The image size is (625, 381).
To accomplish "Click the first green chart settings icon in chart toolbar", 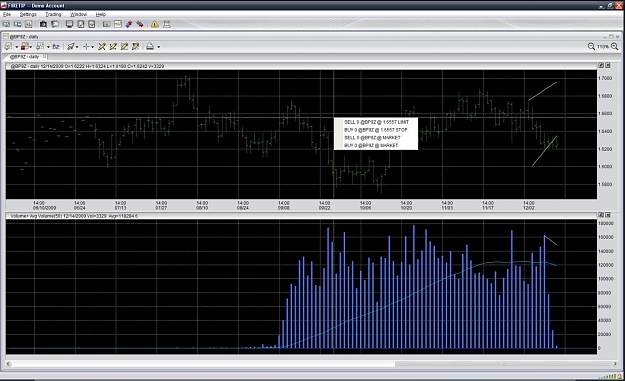I will [x=8, y=47].
